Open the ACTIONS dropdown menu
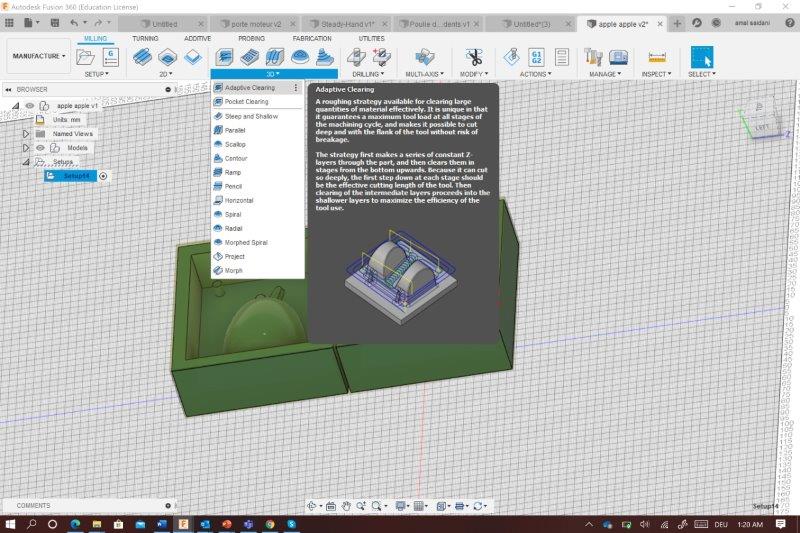Screen dimensions: 800x533 pyautogui.click(x=535, y=74)
